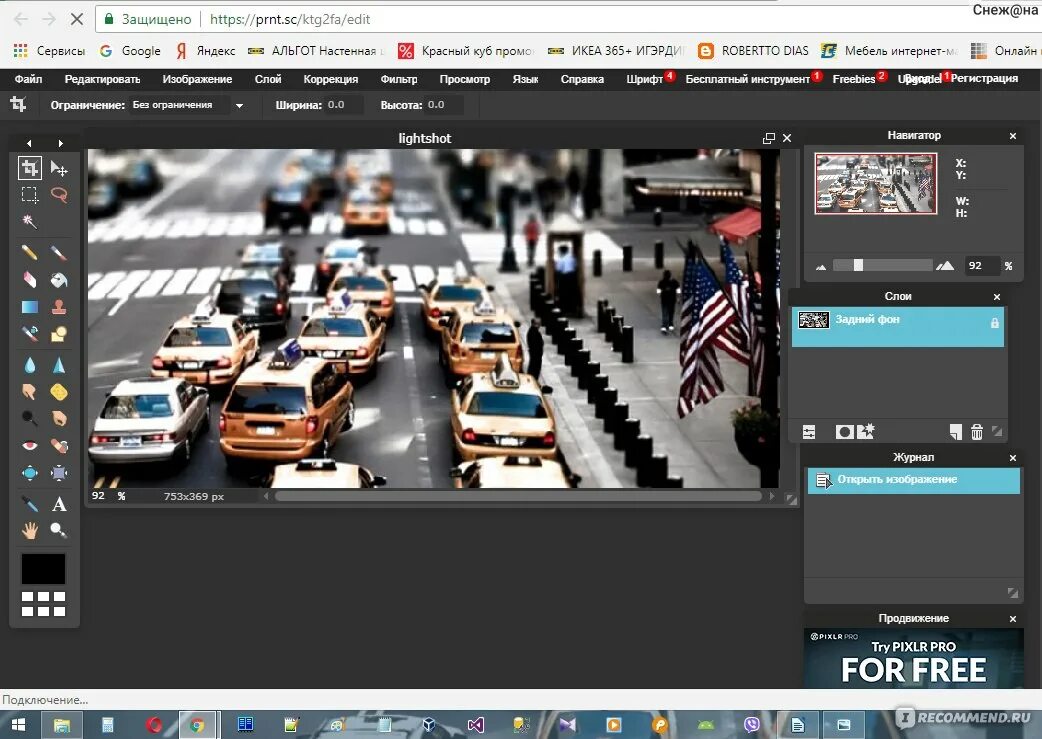Select the Burn hand tool
Image resolution: width=1042 pixels, height=739 pixels.
tap(59, 418)
